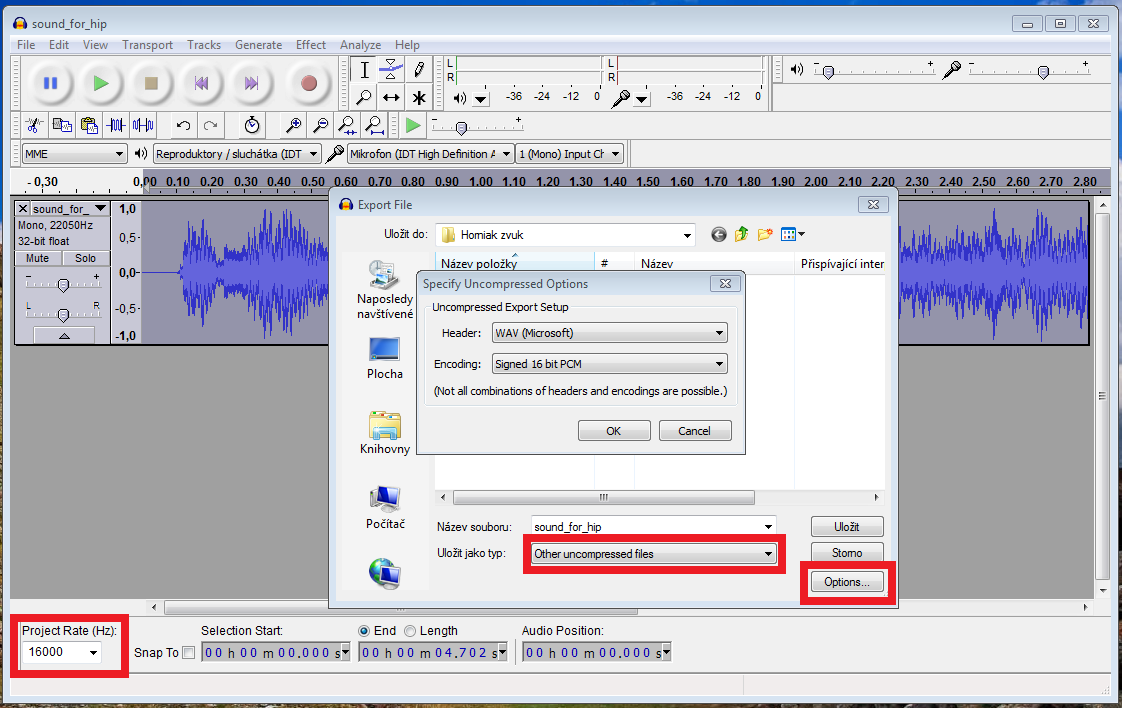Open the Effect menu

coord(310,45)
